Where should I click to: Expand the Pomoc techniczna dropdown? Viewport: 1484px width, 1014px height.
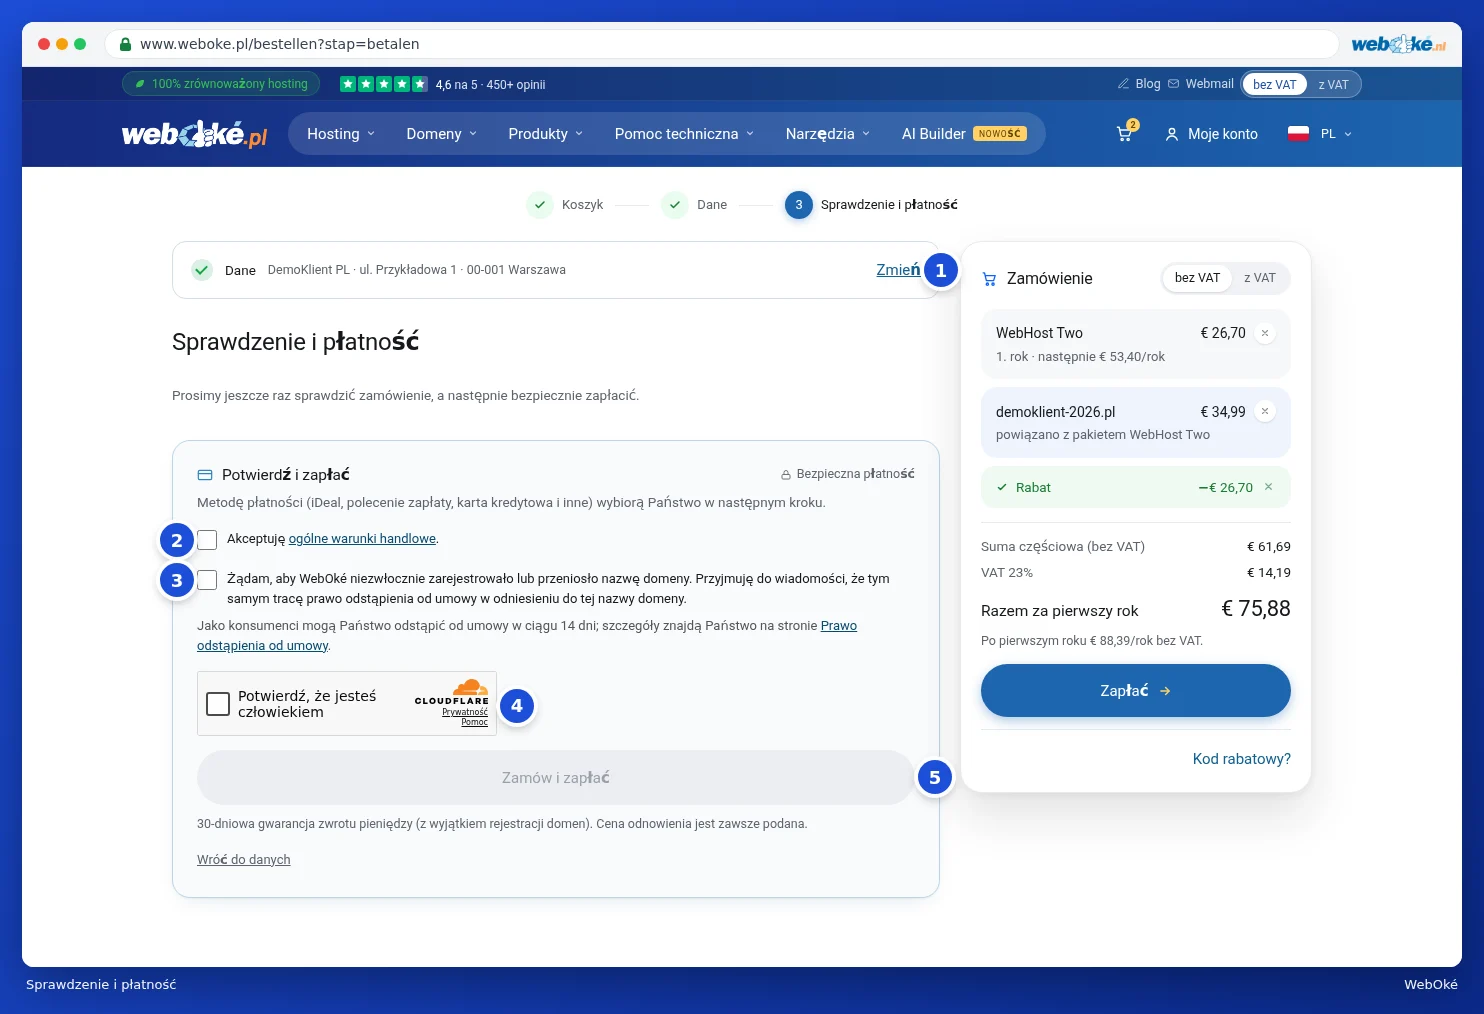tap(684, 134)
